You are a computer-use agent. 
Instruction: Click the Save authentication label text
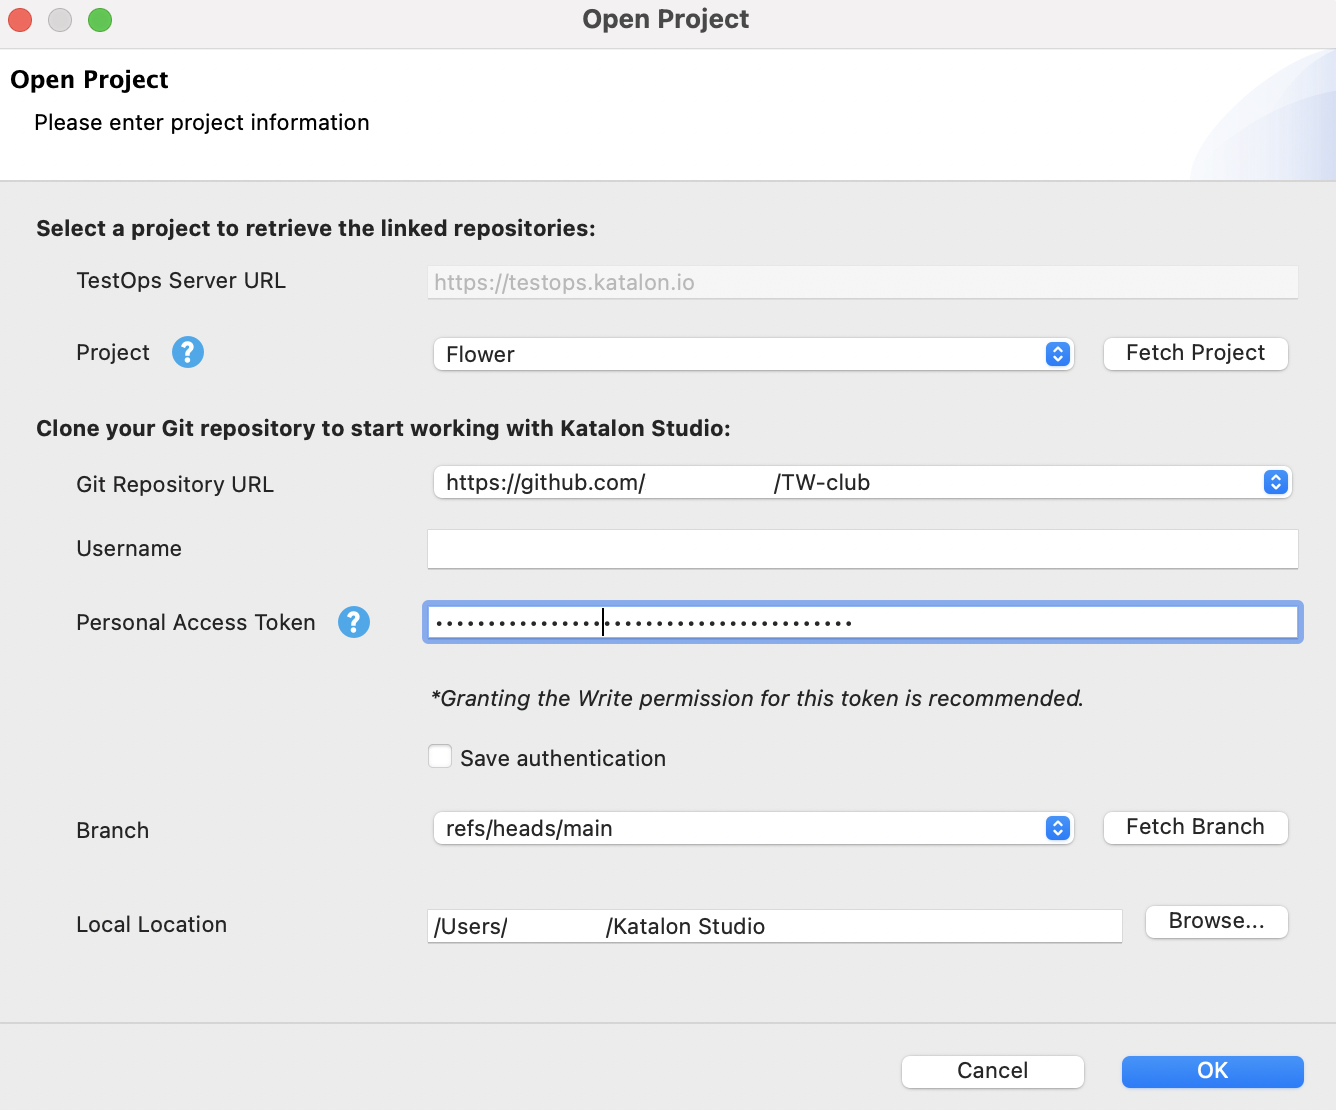point(563,758)
